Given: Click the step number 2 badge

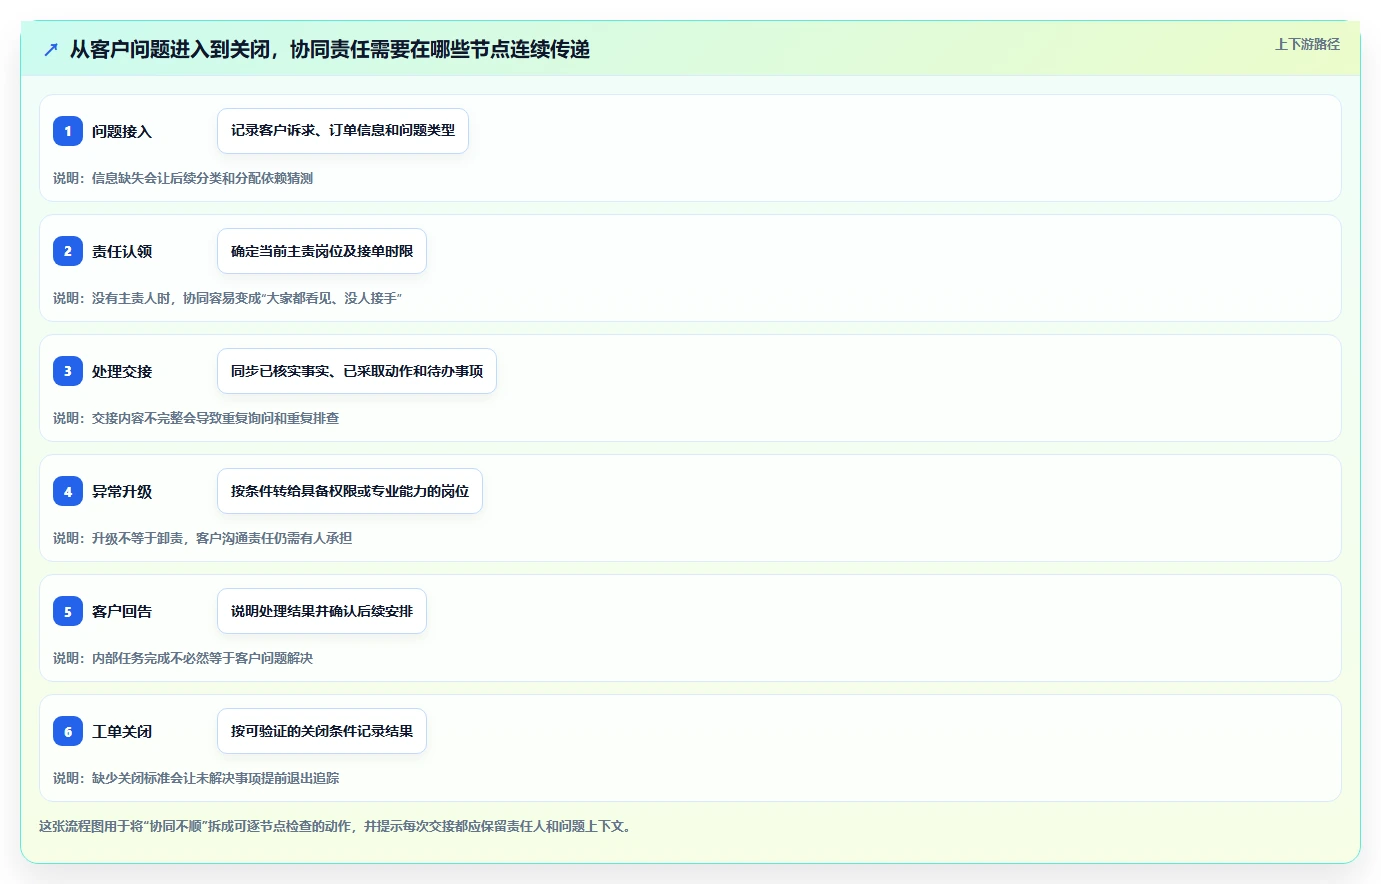Looking at the screenshot, I should [x=68, y=251].
